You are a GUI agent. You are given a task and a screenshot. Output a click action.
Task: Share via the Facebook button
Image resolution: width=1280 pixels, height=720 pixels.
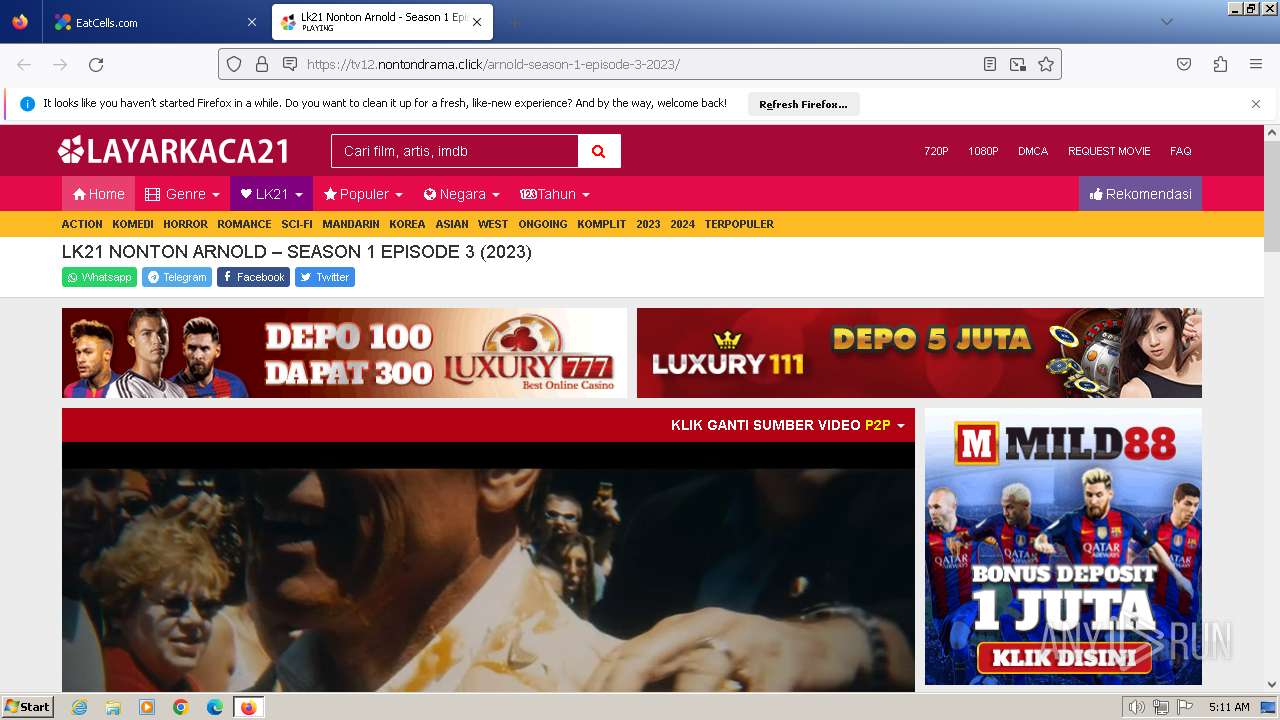pyautogui.click(x=253, y=277)
